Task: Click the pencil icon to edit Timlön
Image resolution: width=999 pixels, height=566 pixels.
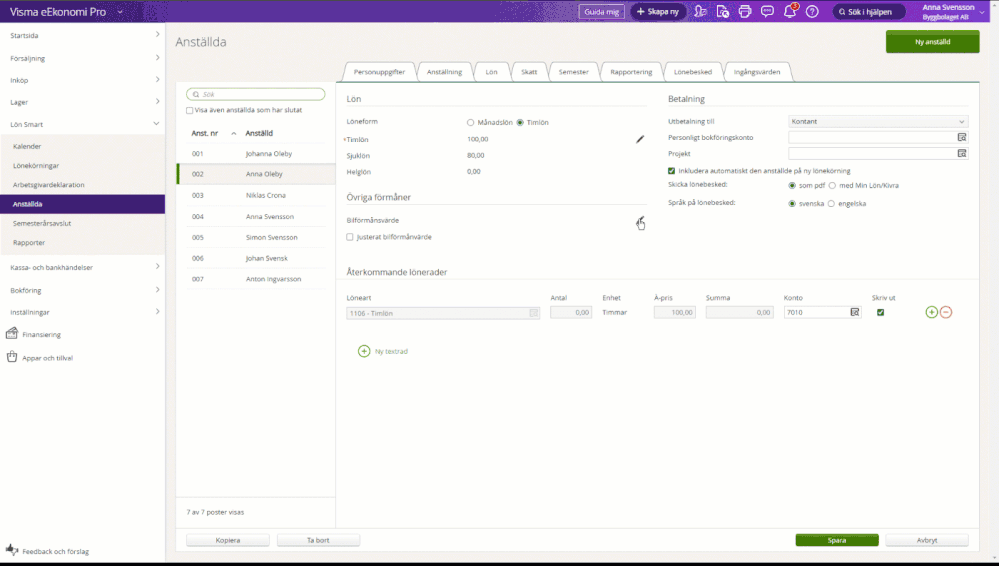Action: coord(640,139)
